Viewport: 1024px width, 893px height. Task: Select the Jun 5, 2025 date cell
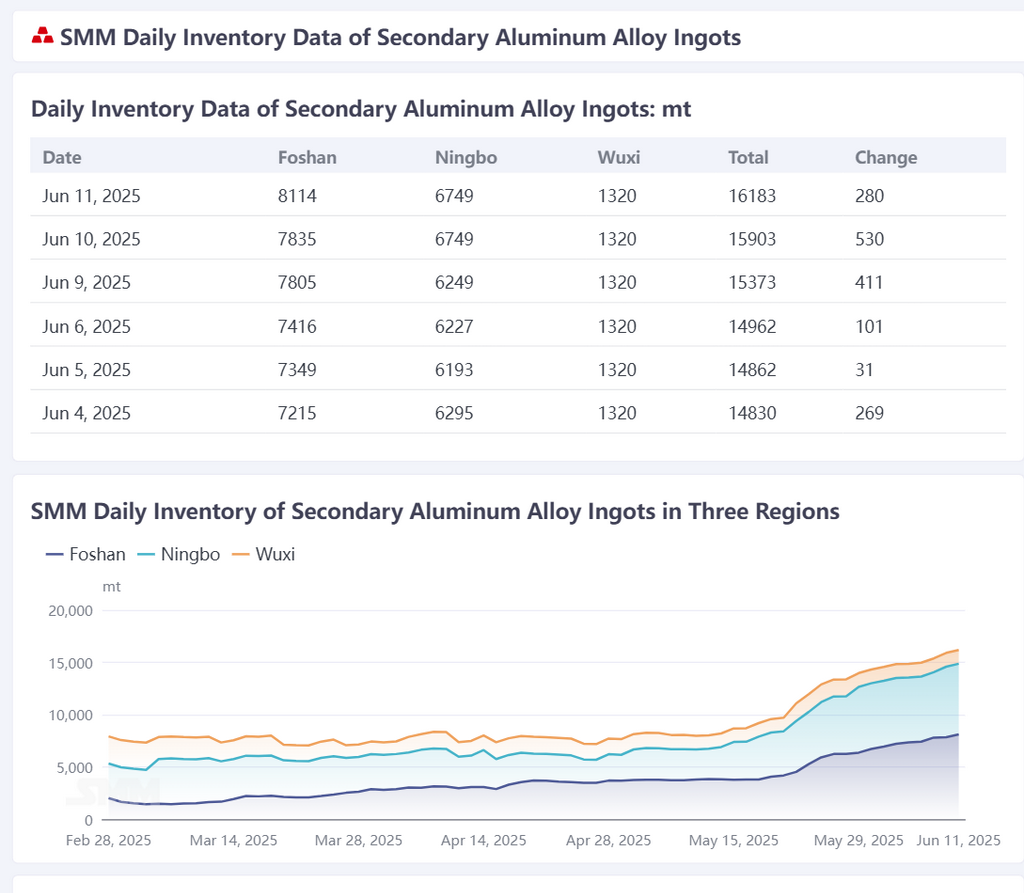point(86,370)
